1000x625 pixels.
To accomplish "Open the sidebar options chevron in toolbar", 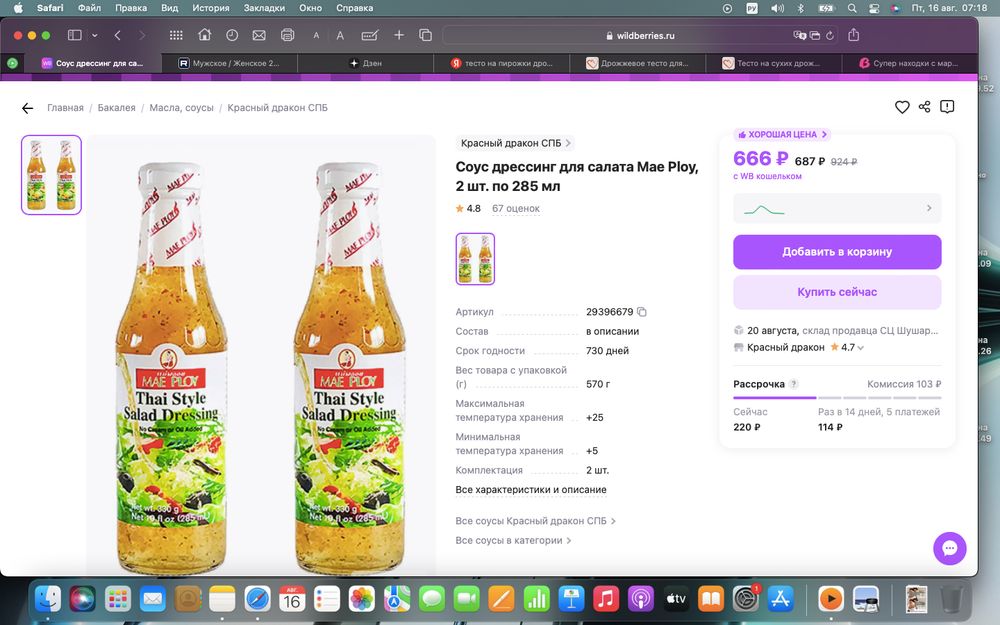I will click(x=94, y=36).
